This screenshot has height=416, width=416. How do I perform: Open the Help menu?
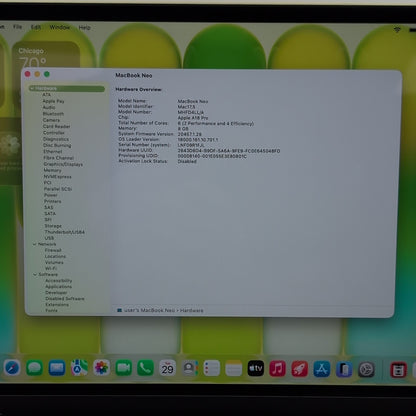click(84, 27)
